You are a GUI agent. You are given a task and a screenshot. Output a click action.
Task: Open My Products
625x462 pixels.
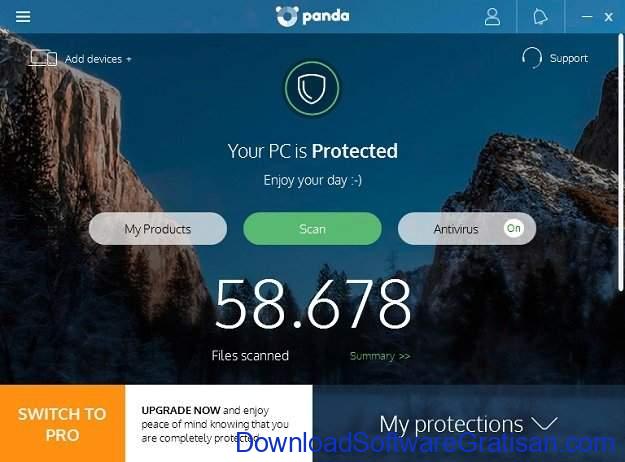click(158, 229)
